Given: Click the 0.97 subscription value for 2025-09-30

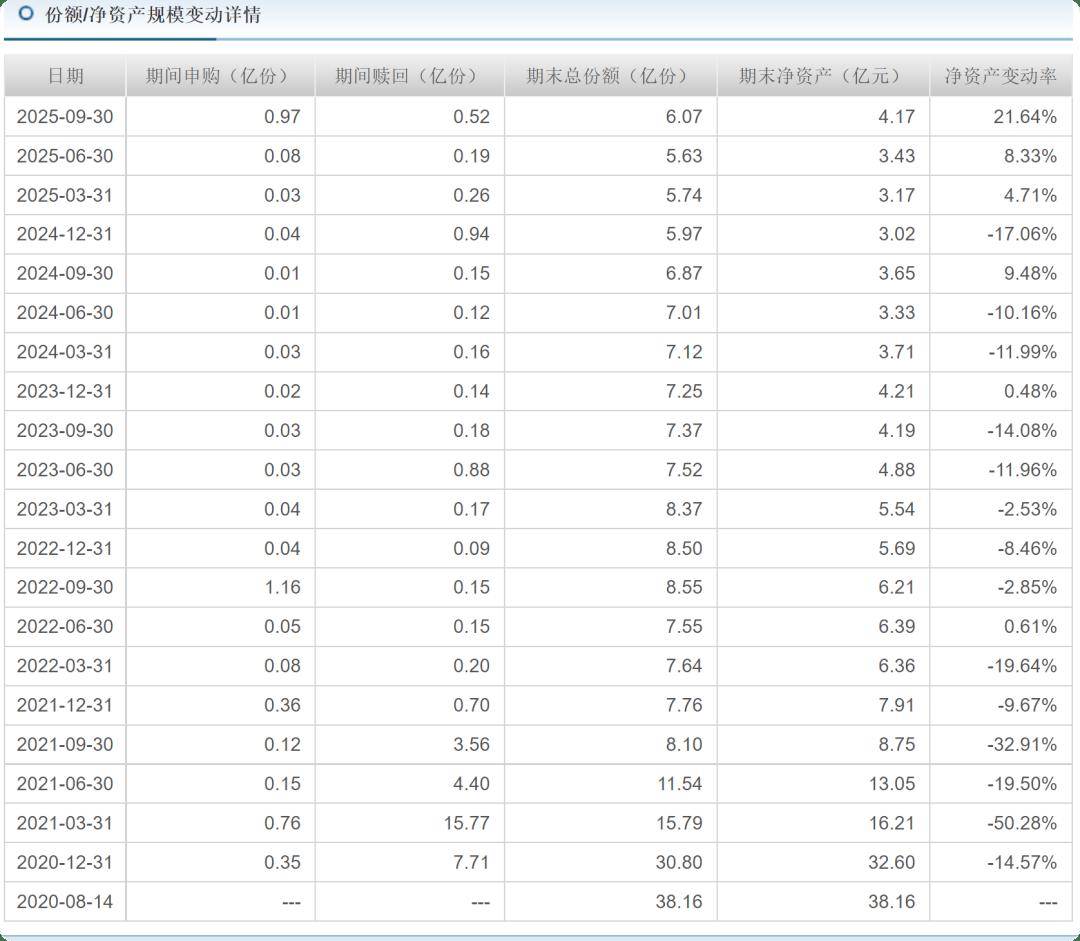Looking at the screenshot, I should click(x=282, y=117).
